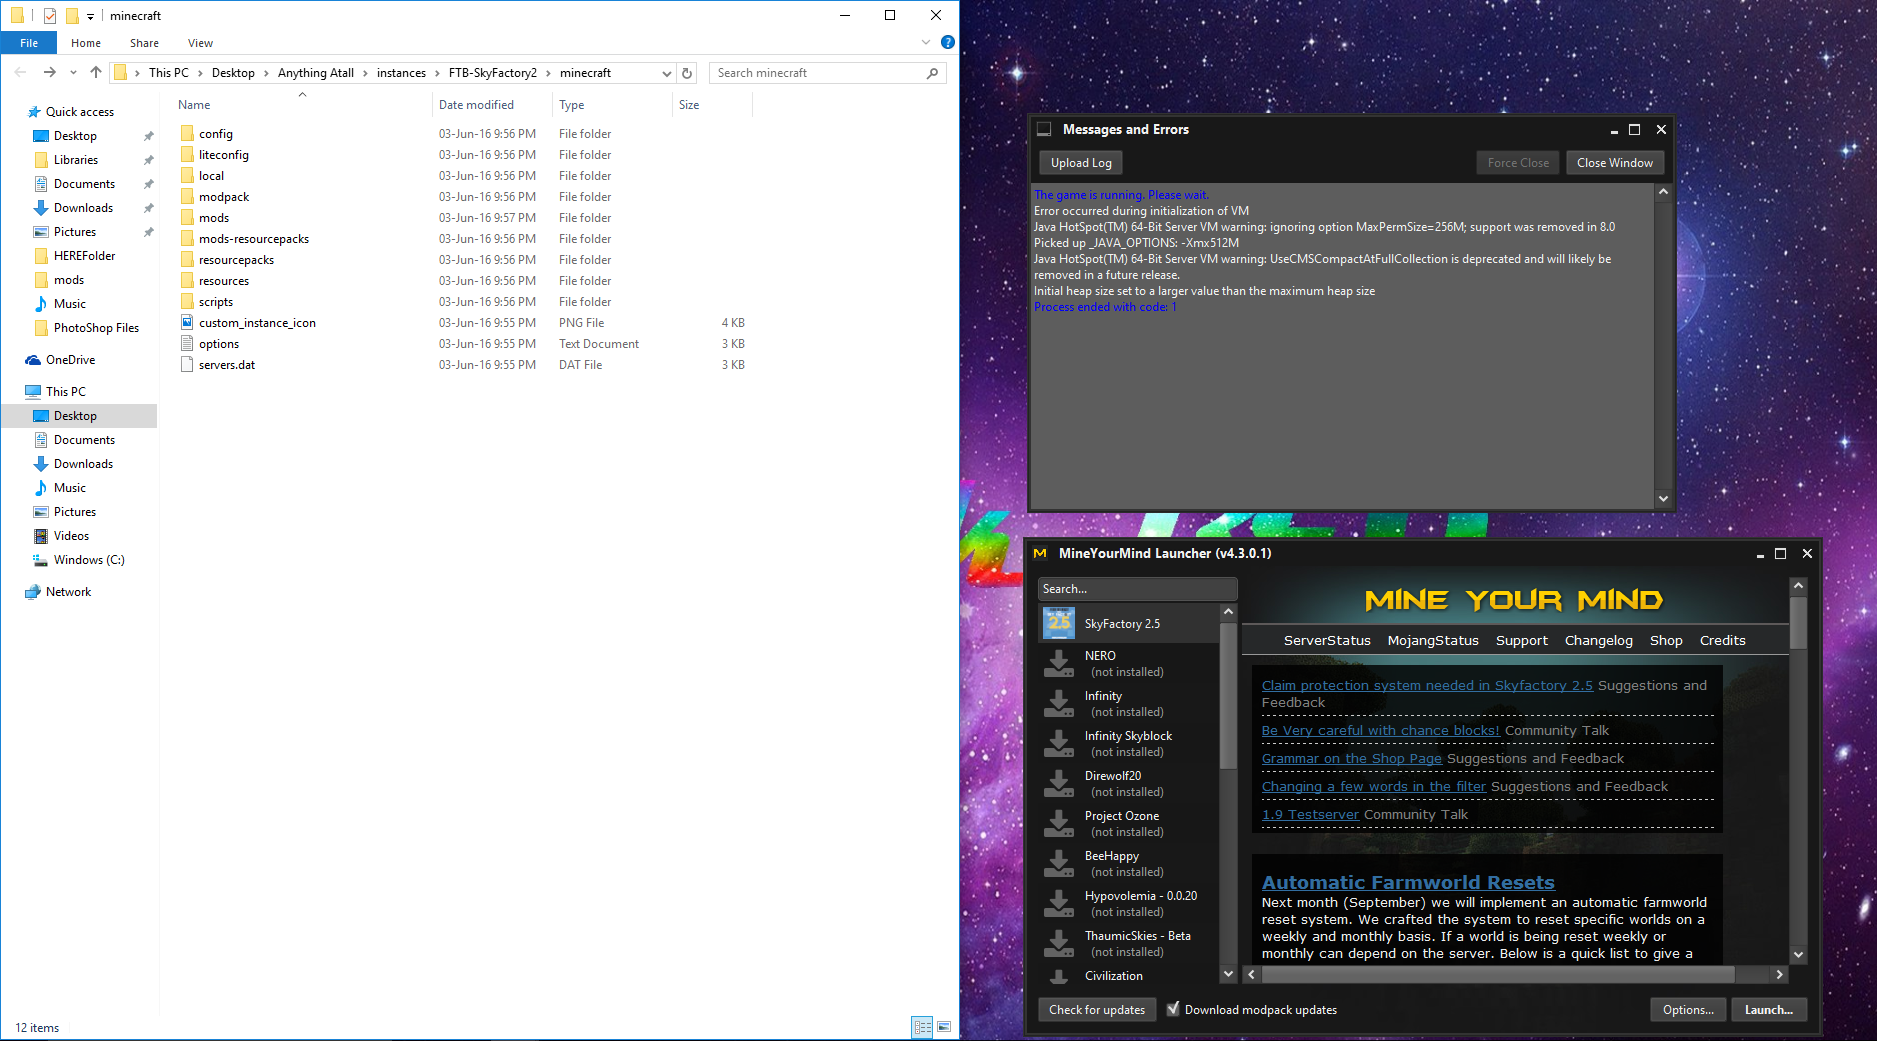Screen dimensions: 1877x1041
Task: Click the Infinity Skyblock download icon
Action: (1058, 743)
